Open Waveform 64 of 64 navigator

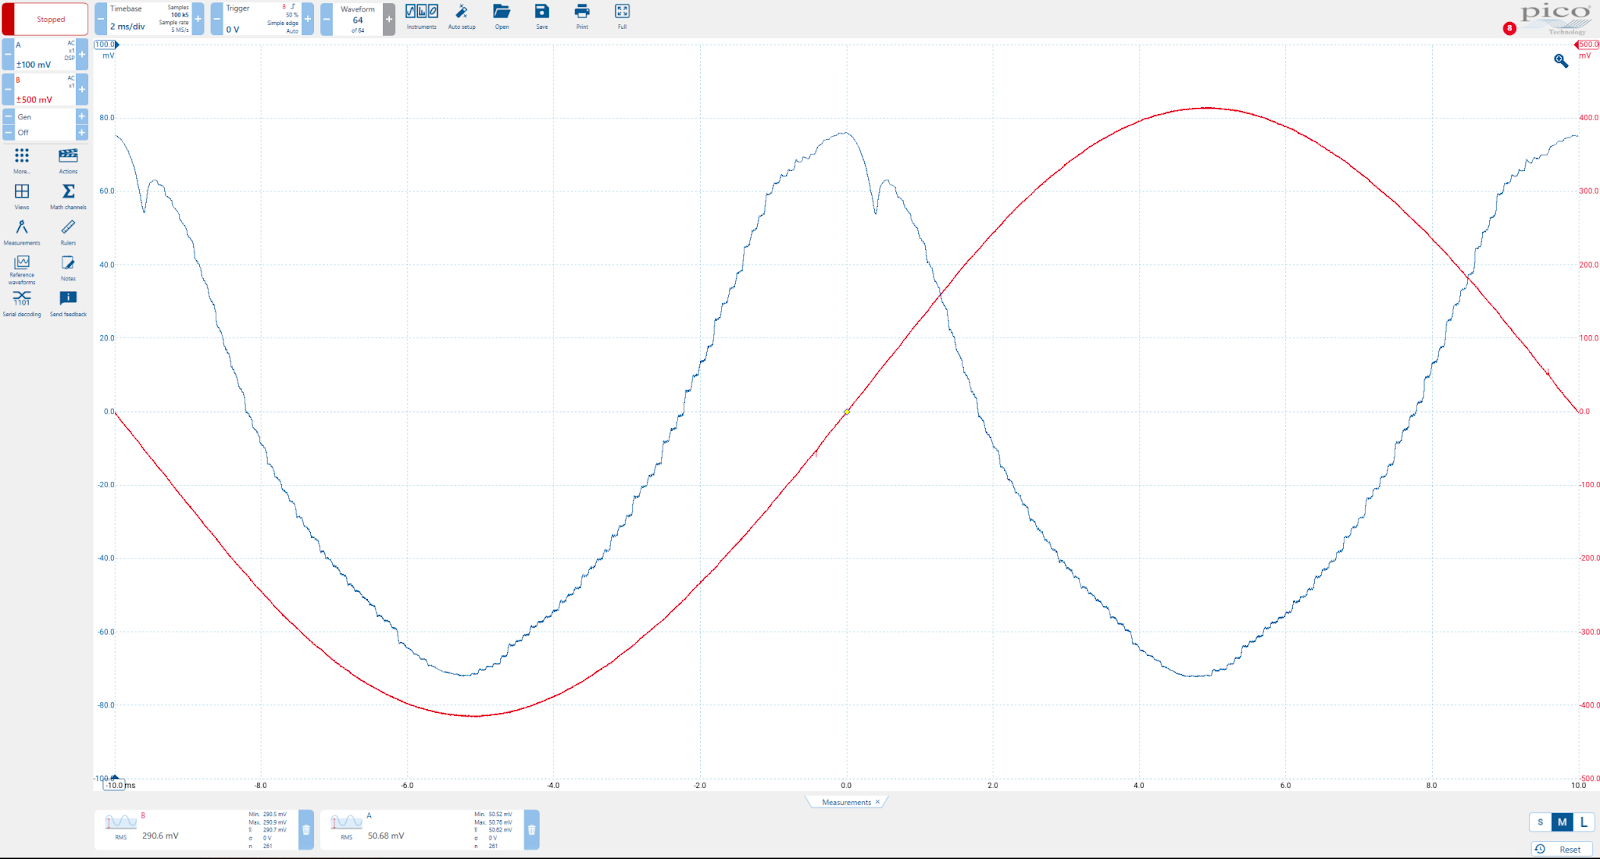coord(358,19)
